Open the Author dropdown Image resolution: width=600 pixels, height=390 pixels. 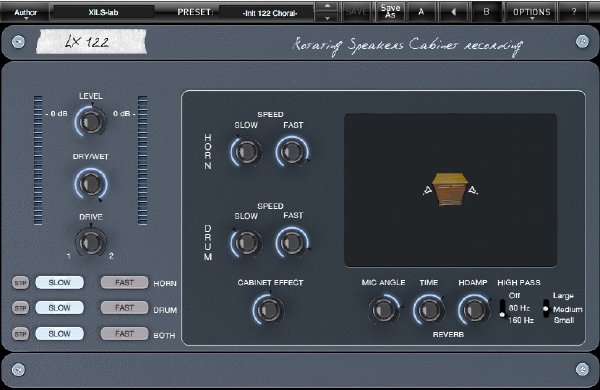25,13
